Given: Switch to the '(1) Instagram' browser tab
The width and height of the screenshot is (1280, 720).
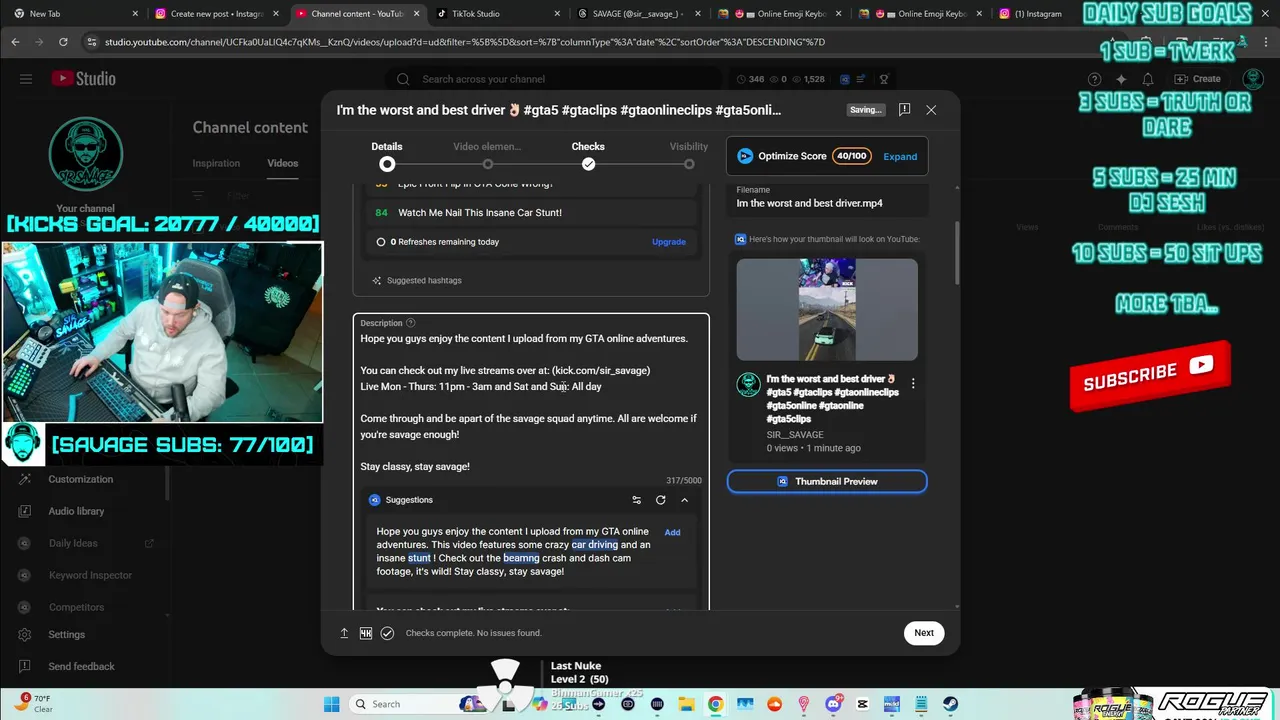Looking at the screenshot, I should pos(1030,14).
